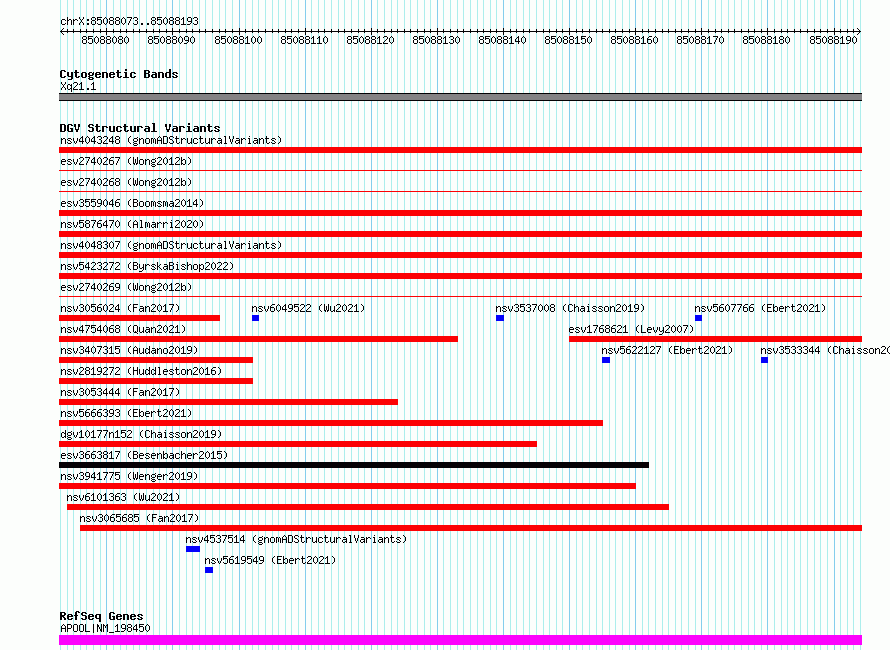Click the magenta APOOL gene bar
Viewport: 890px width, 650px height.
[460, 640]
